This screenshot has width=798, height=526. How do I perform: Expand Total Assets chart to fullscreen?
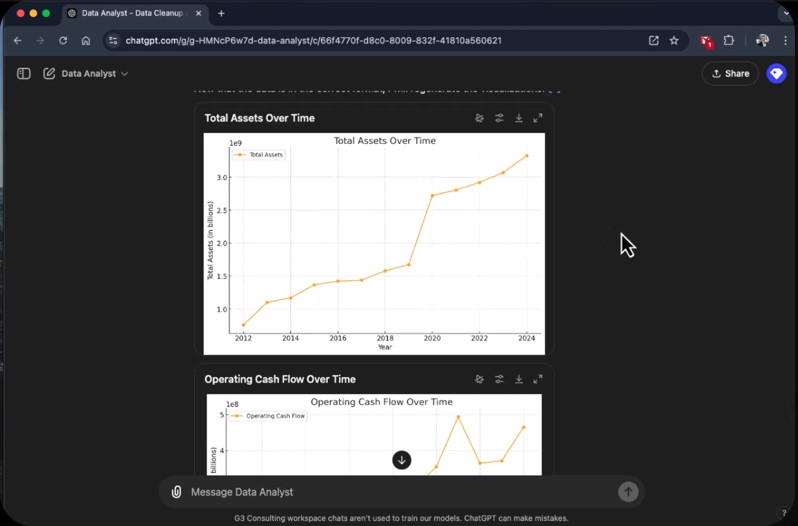(x=538, y=118)
